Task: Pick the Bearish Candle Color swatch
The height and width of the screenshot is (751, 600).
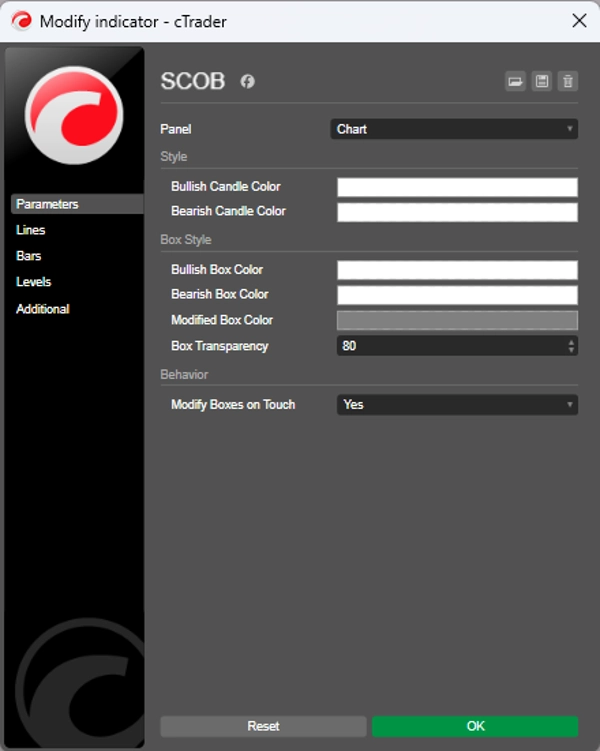Action: click(x=457, y=212)
